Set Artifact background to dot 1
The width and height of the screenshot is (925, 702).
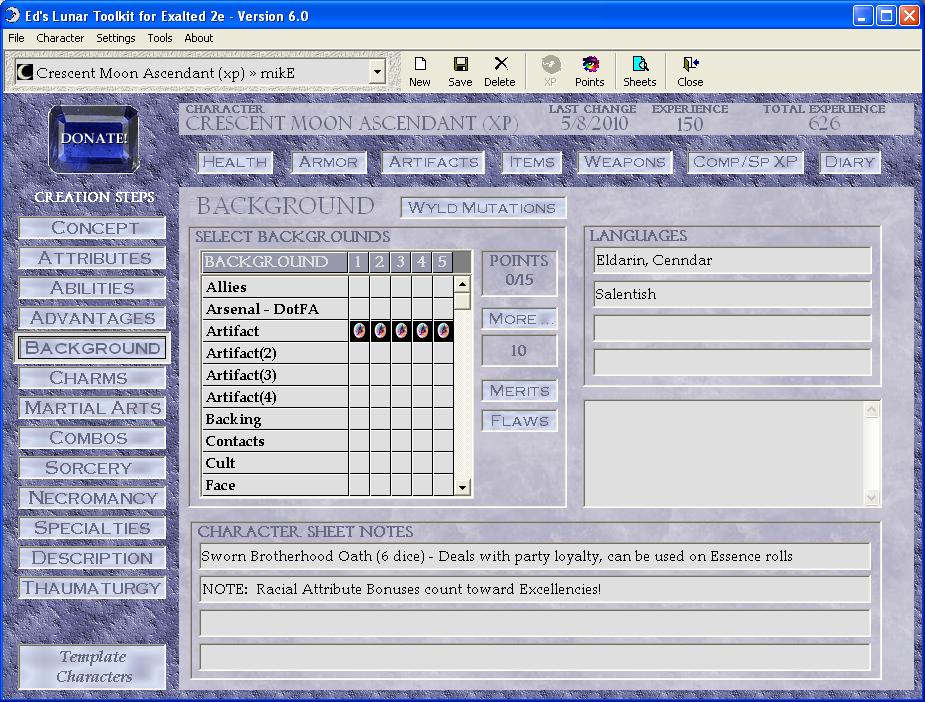pyautogui.click(x=359, y=331)
